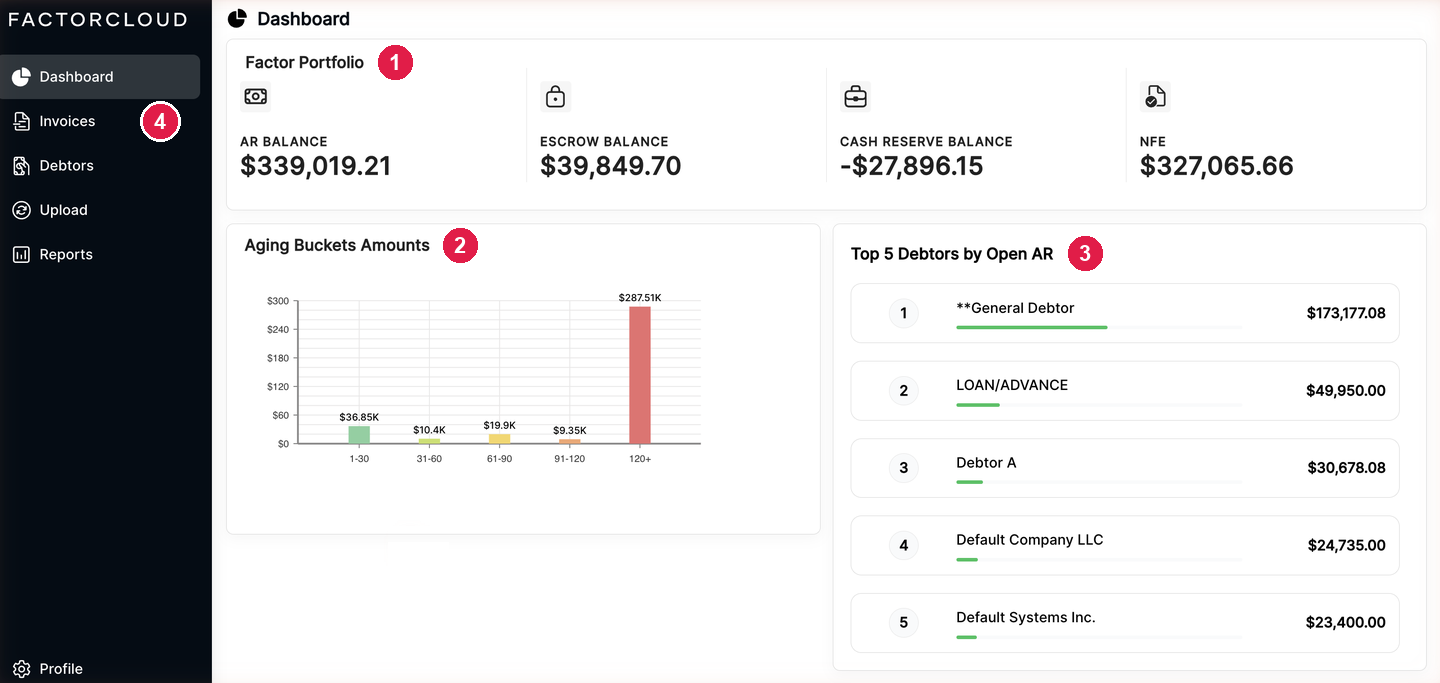The image size is (1440, 683).
Task: Click the green 1-30 aging bar
Action: click(359, 435)
